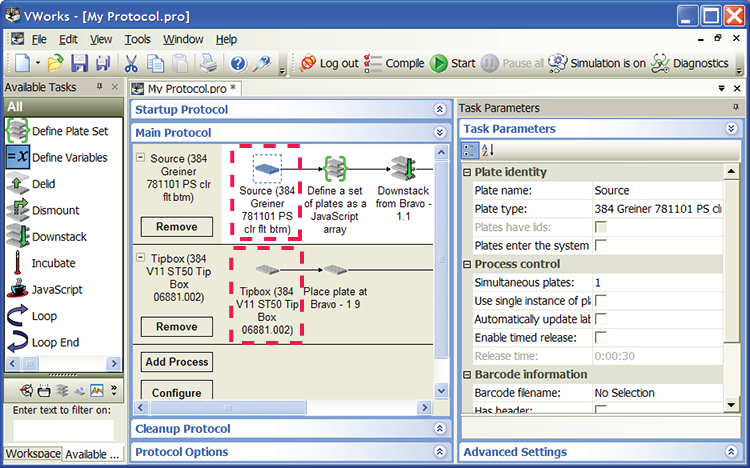Check Automatically update labware checkbox
Screen dimensions: 750x468
(x=601, y=319)
